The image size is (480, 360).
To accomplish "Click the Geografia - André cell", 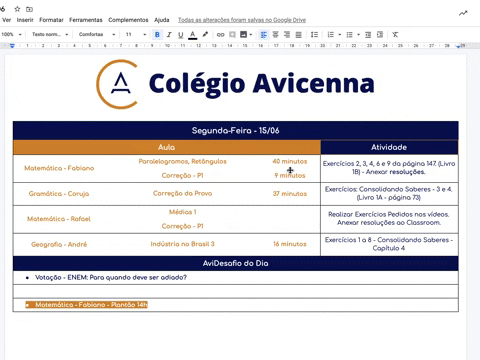I will pyautogui.click(x=59, y=244).
